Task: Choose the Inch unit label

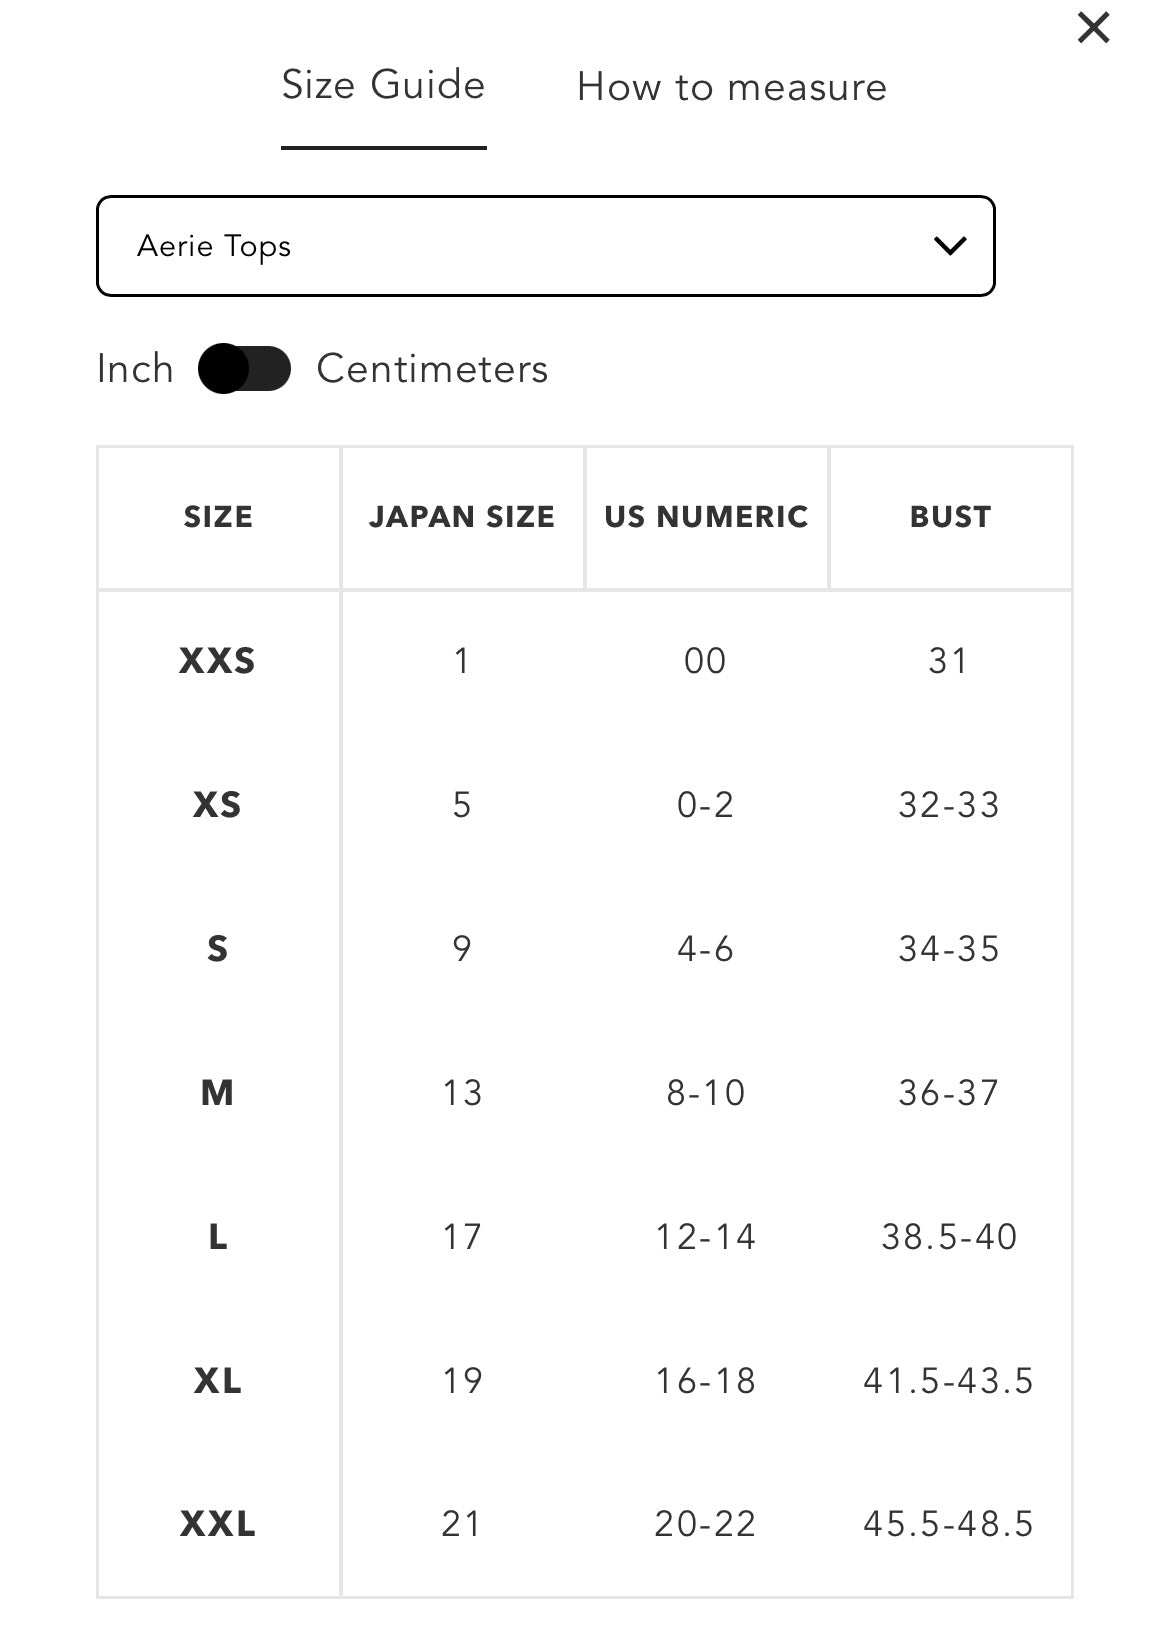Action: (x=135, y=369)
